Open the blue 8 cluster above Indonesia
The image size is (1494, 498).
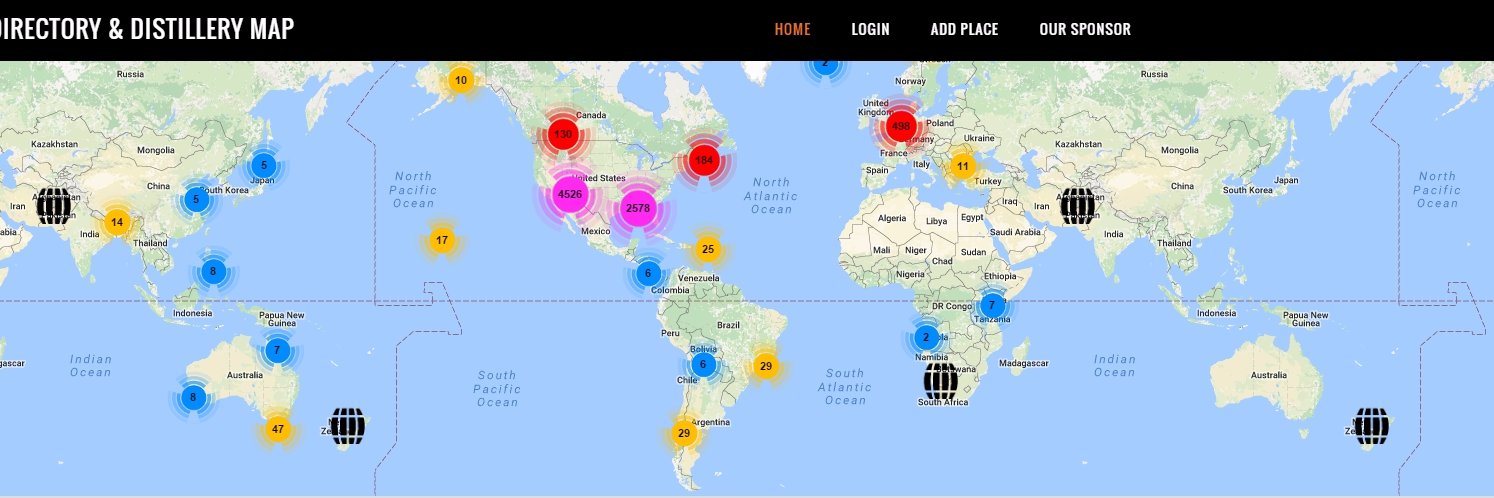tap(212, 270)
